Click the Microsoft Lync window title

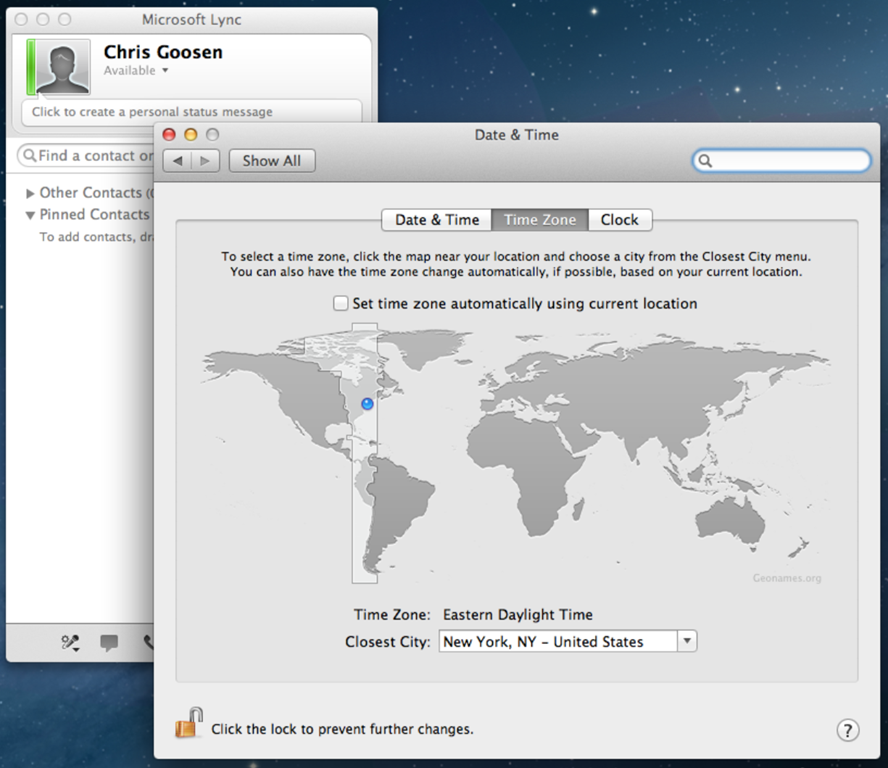[x=191, y=20]
